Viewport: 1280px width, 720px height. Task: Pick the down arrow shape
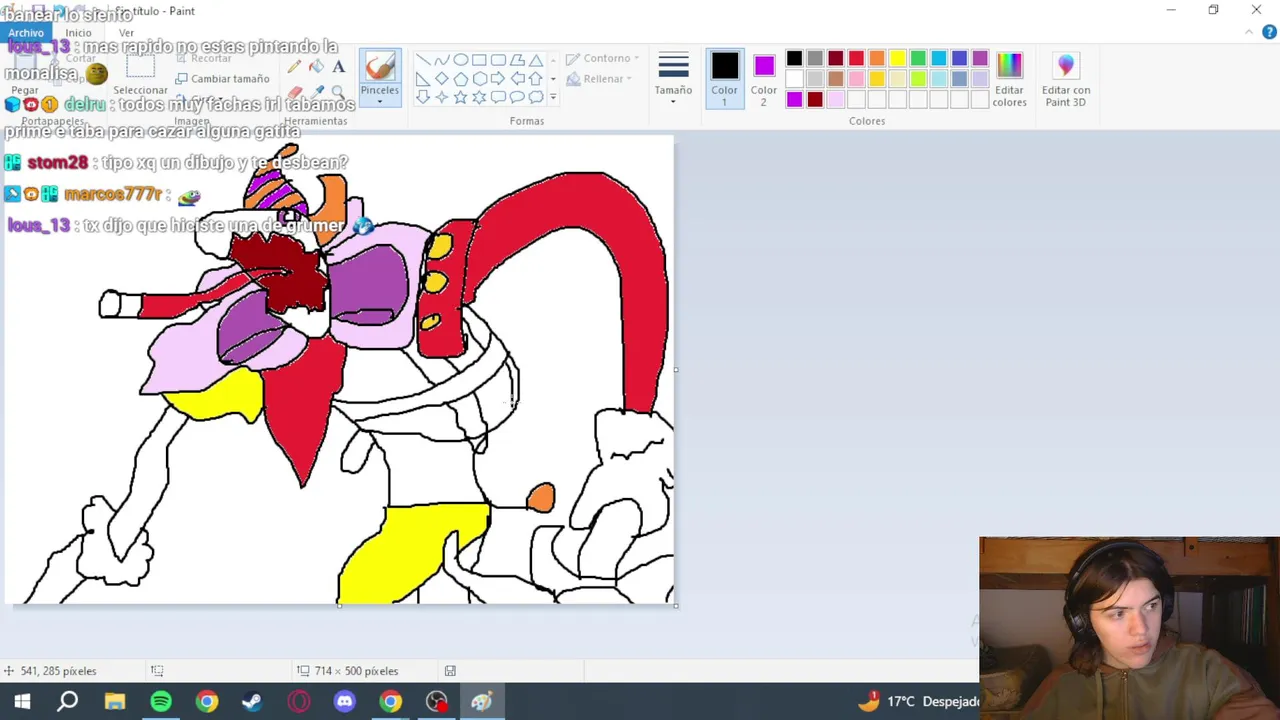(422, 97)
